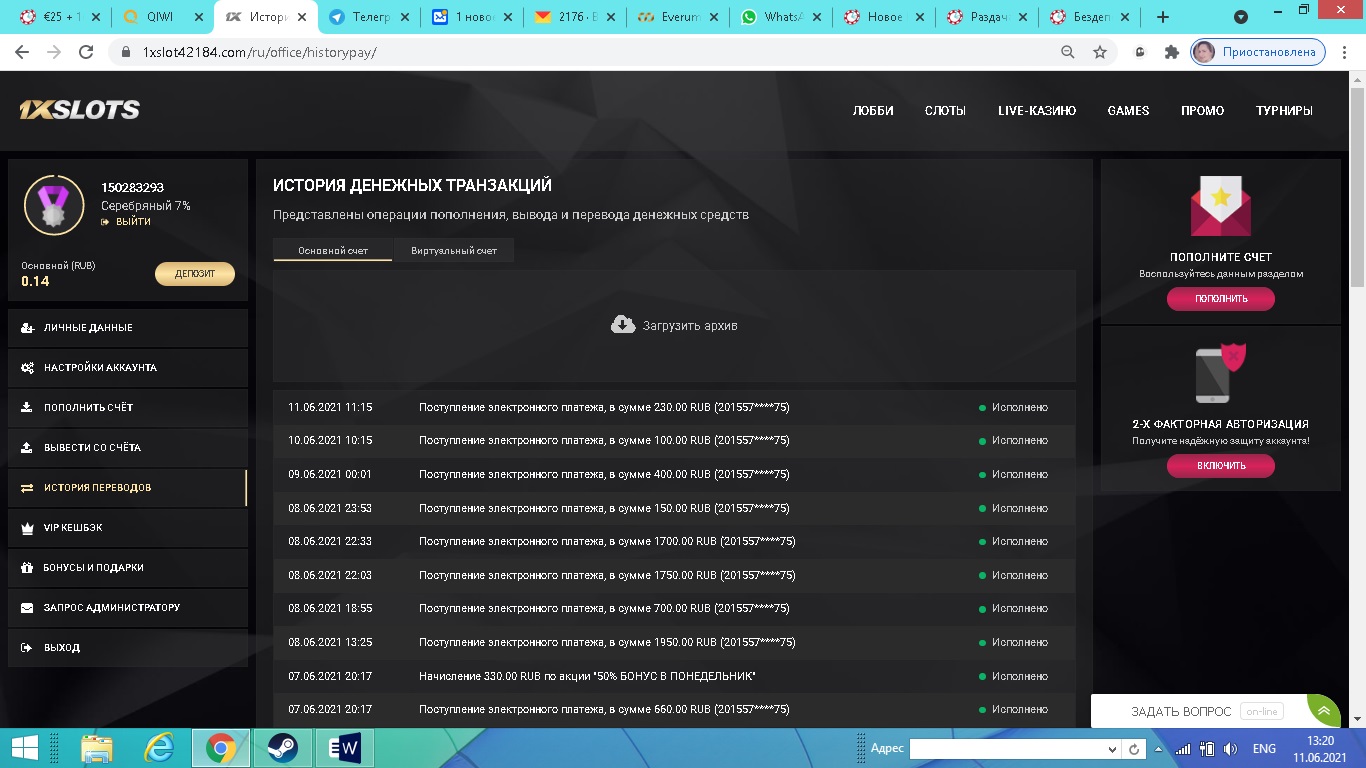The height and width of the screenshot is (768, 1366).
Task: Click the ПОПОЛНИТЬ button
Action: coord(1221,299)
